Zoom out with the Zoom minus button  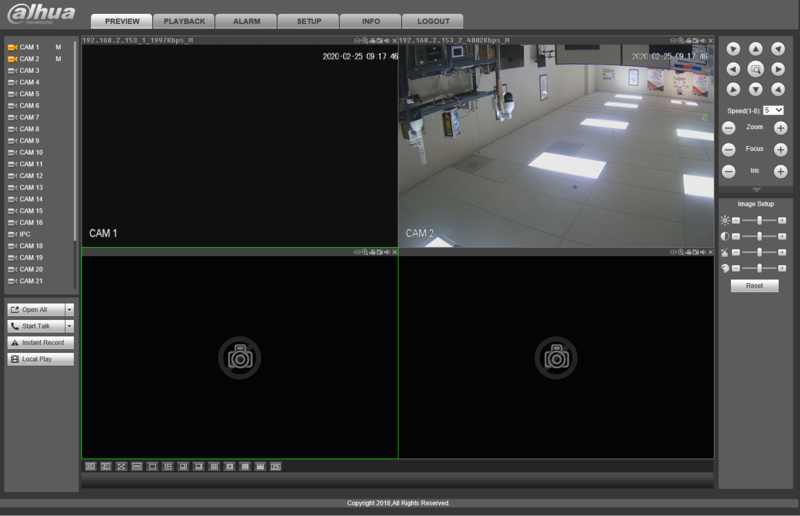coord(729,128)
